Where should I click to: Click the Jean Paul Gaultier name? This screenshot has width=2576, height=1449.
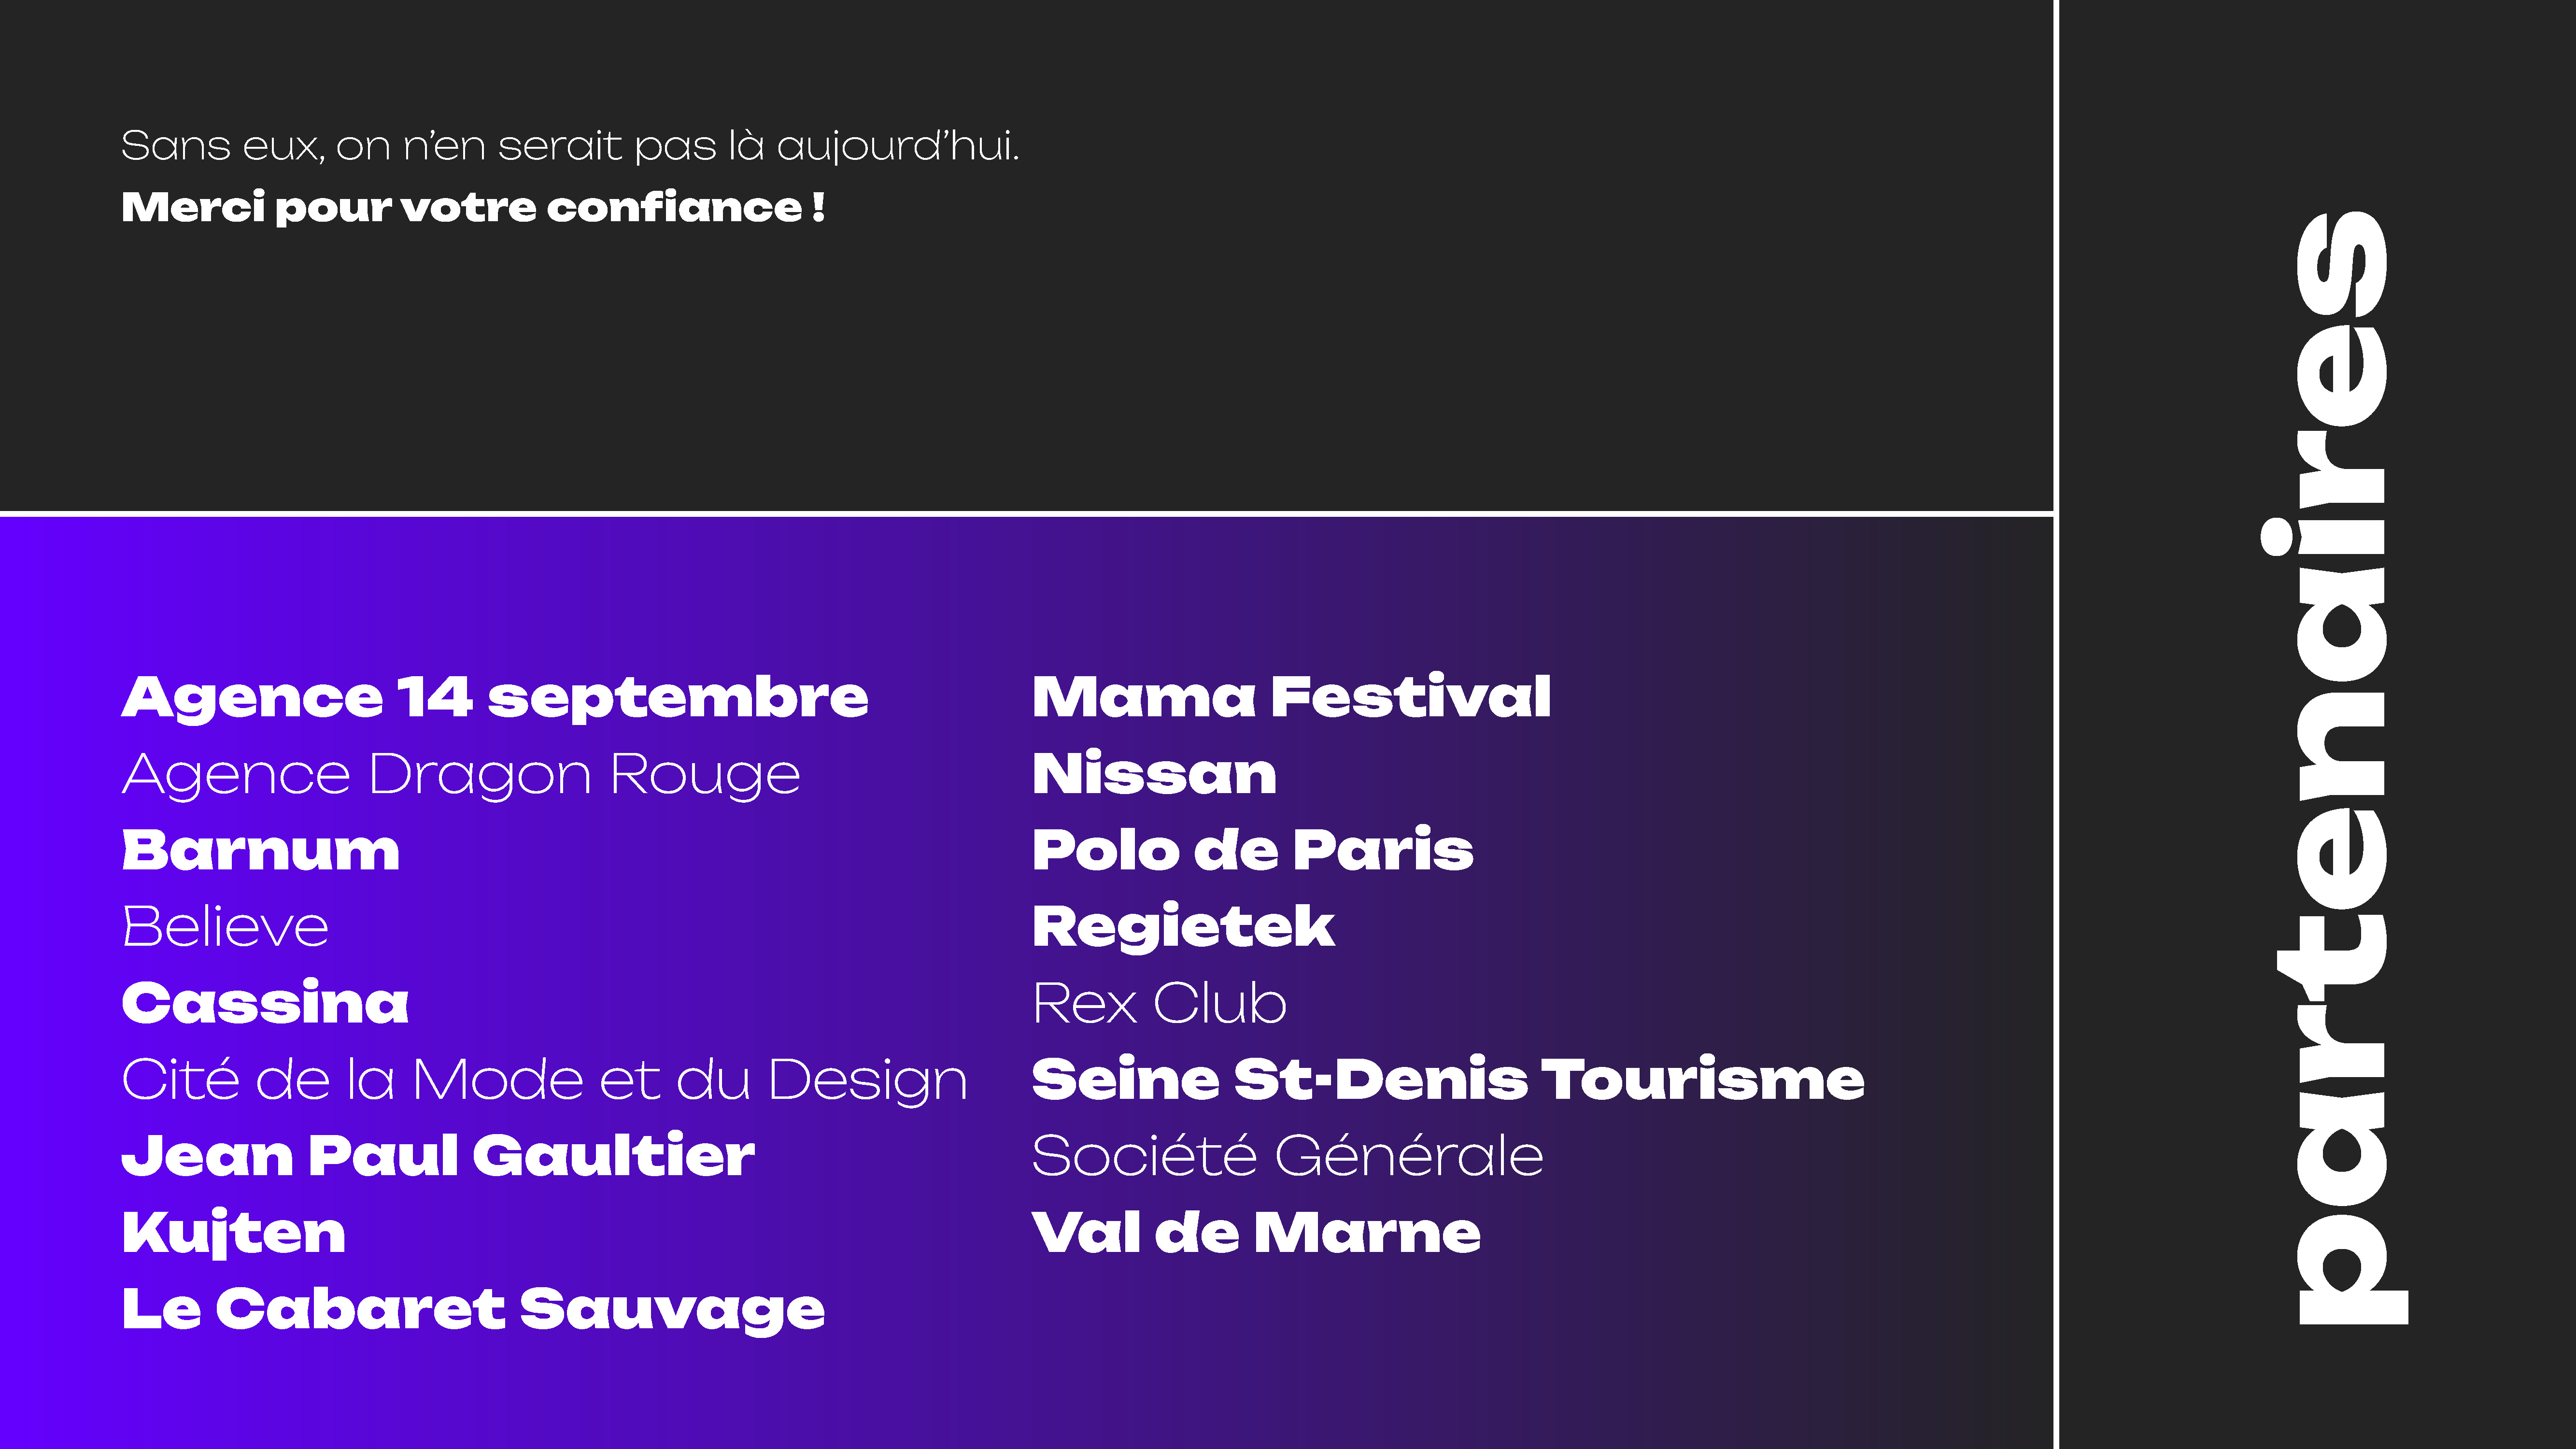click(x=438, y=1157)
